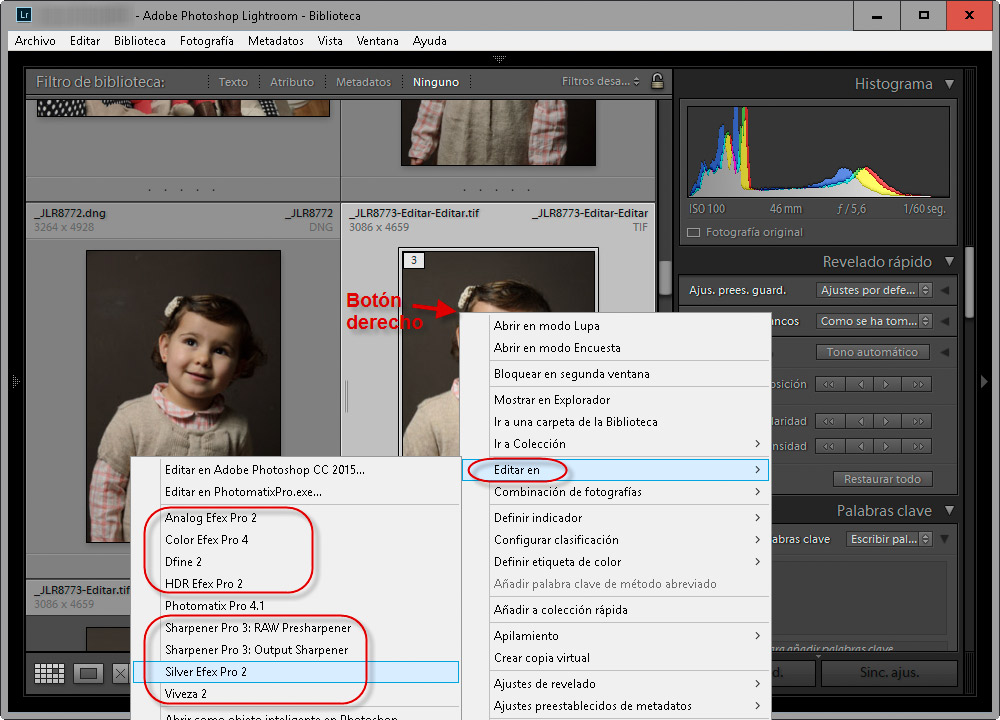Screen dimensions: 1000x720
Task: Select the Metadatos library filter
Action: (x=364, y=82)
